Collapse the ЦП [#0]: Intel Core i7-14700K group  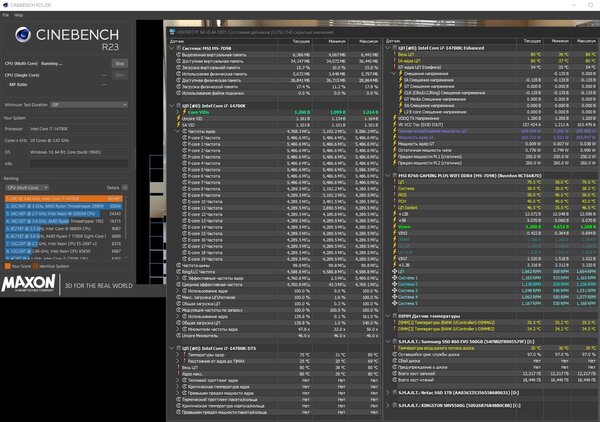point(172,106)
